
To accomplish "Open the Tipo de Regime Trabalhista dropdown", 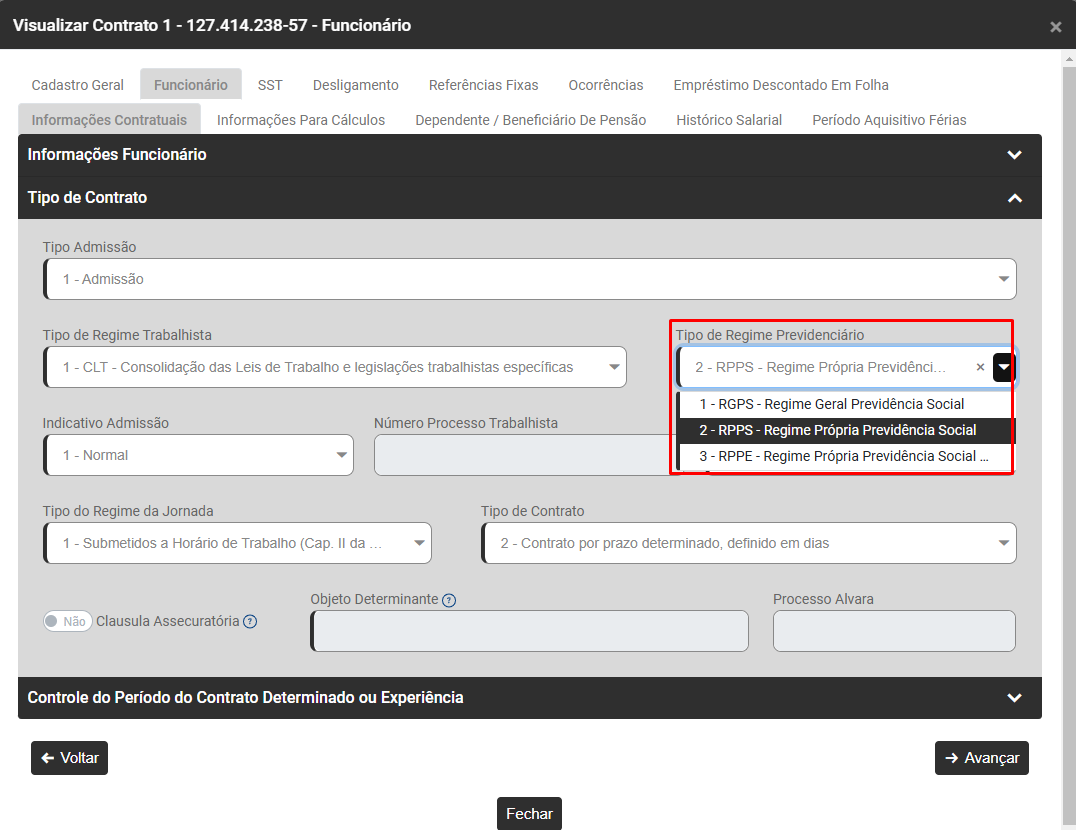I will pos(334,367).
